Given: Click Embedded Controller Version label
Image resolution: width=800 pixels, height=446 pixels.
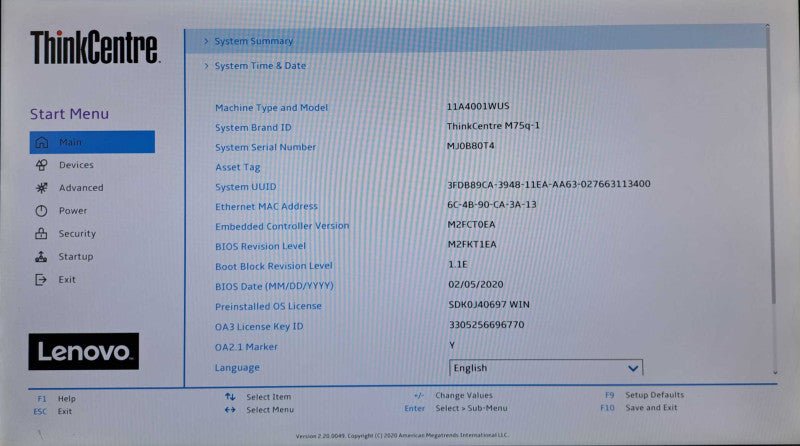Looking at the screenshot, I should tap(282, 226).
